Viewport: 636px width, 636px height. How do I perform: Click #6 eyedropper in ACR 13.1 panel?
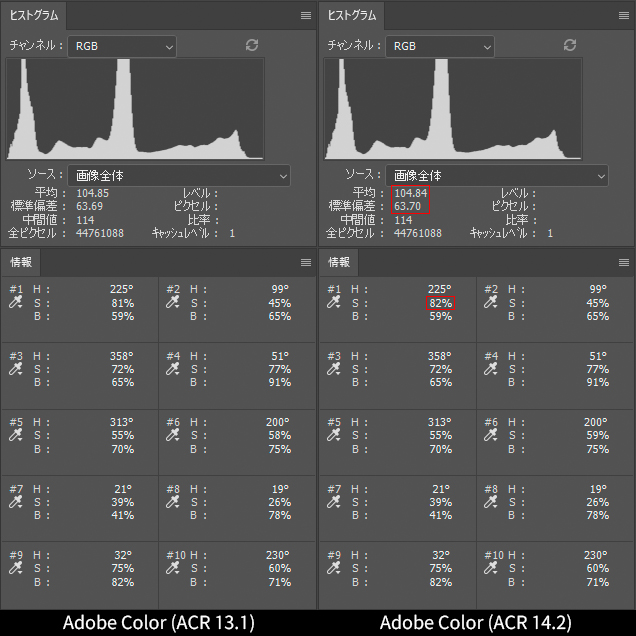172,435
